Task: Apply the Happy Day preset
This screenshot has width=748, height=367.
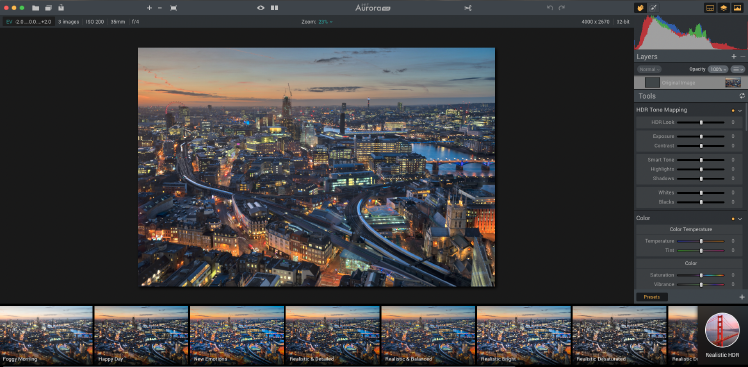Action: tap(141, 335)
